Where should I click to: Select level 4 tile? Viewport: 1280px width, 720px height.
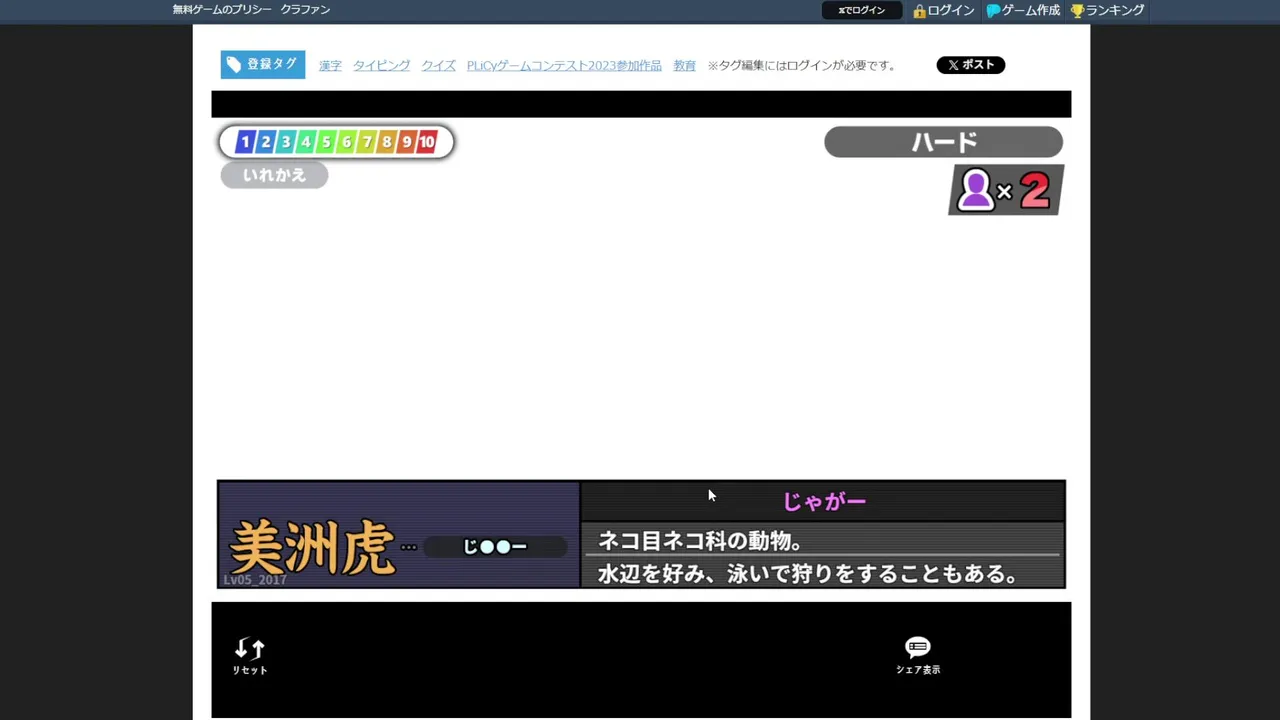[305, 142]
